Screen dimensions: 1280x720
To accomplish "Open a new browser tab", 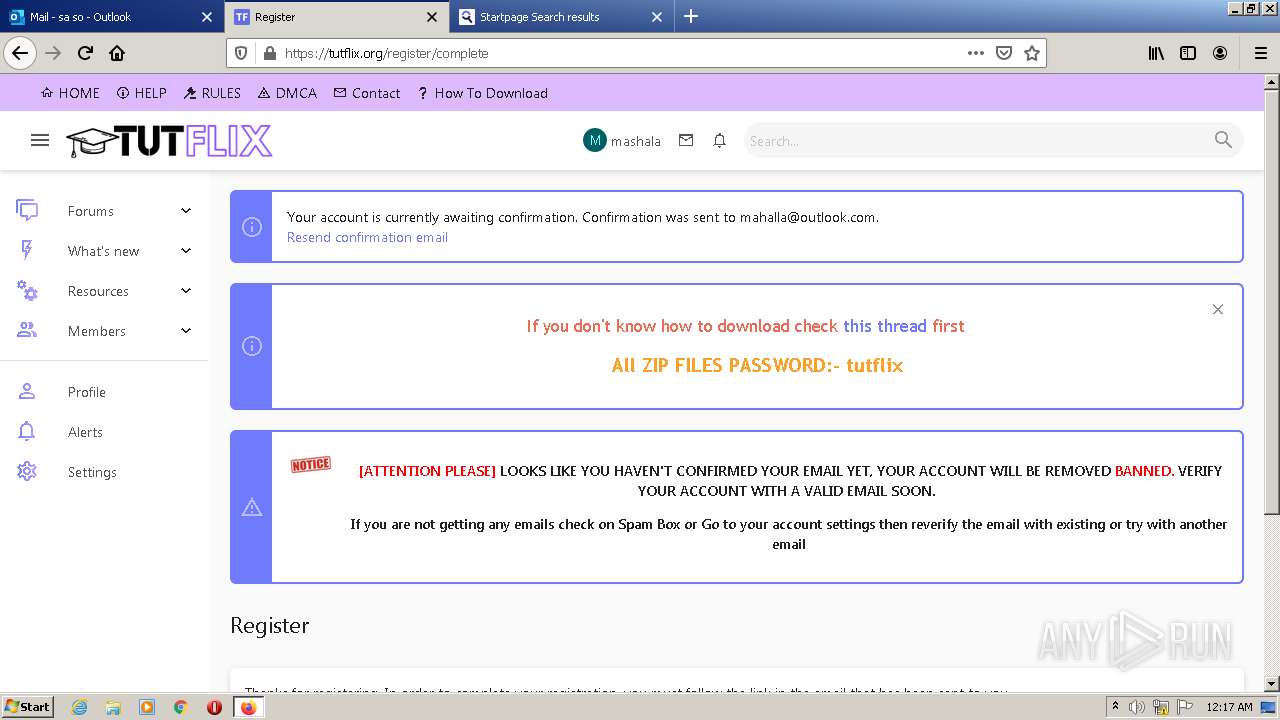I will point(691,16).
